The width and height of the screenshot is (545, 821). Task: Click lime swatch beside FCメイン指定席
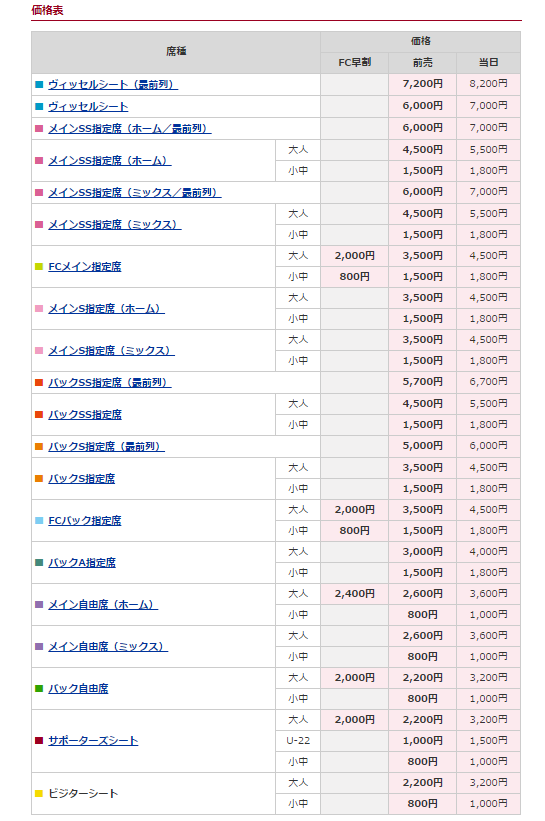(x=39, y=267)
